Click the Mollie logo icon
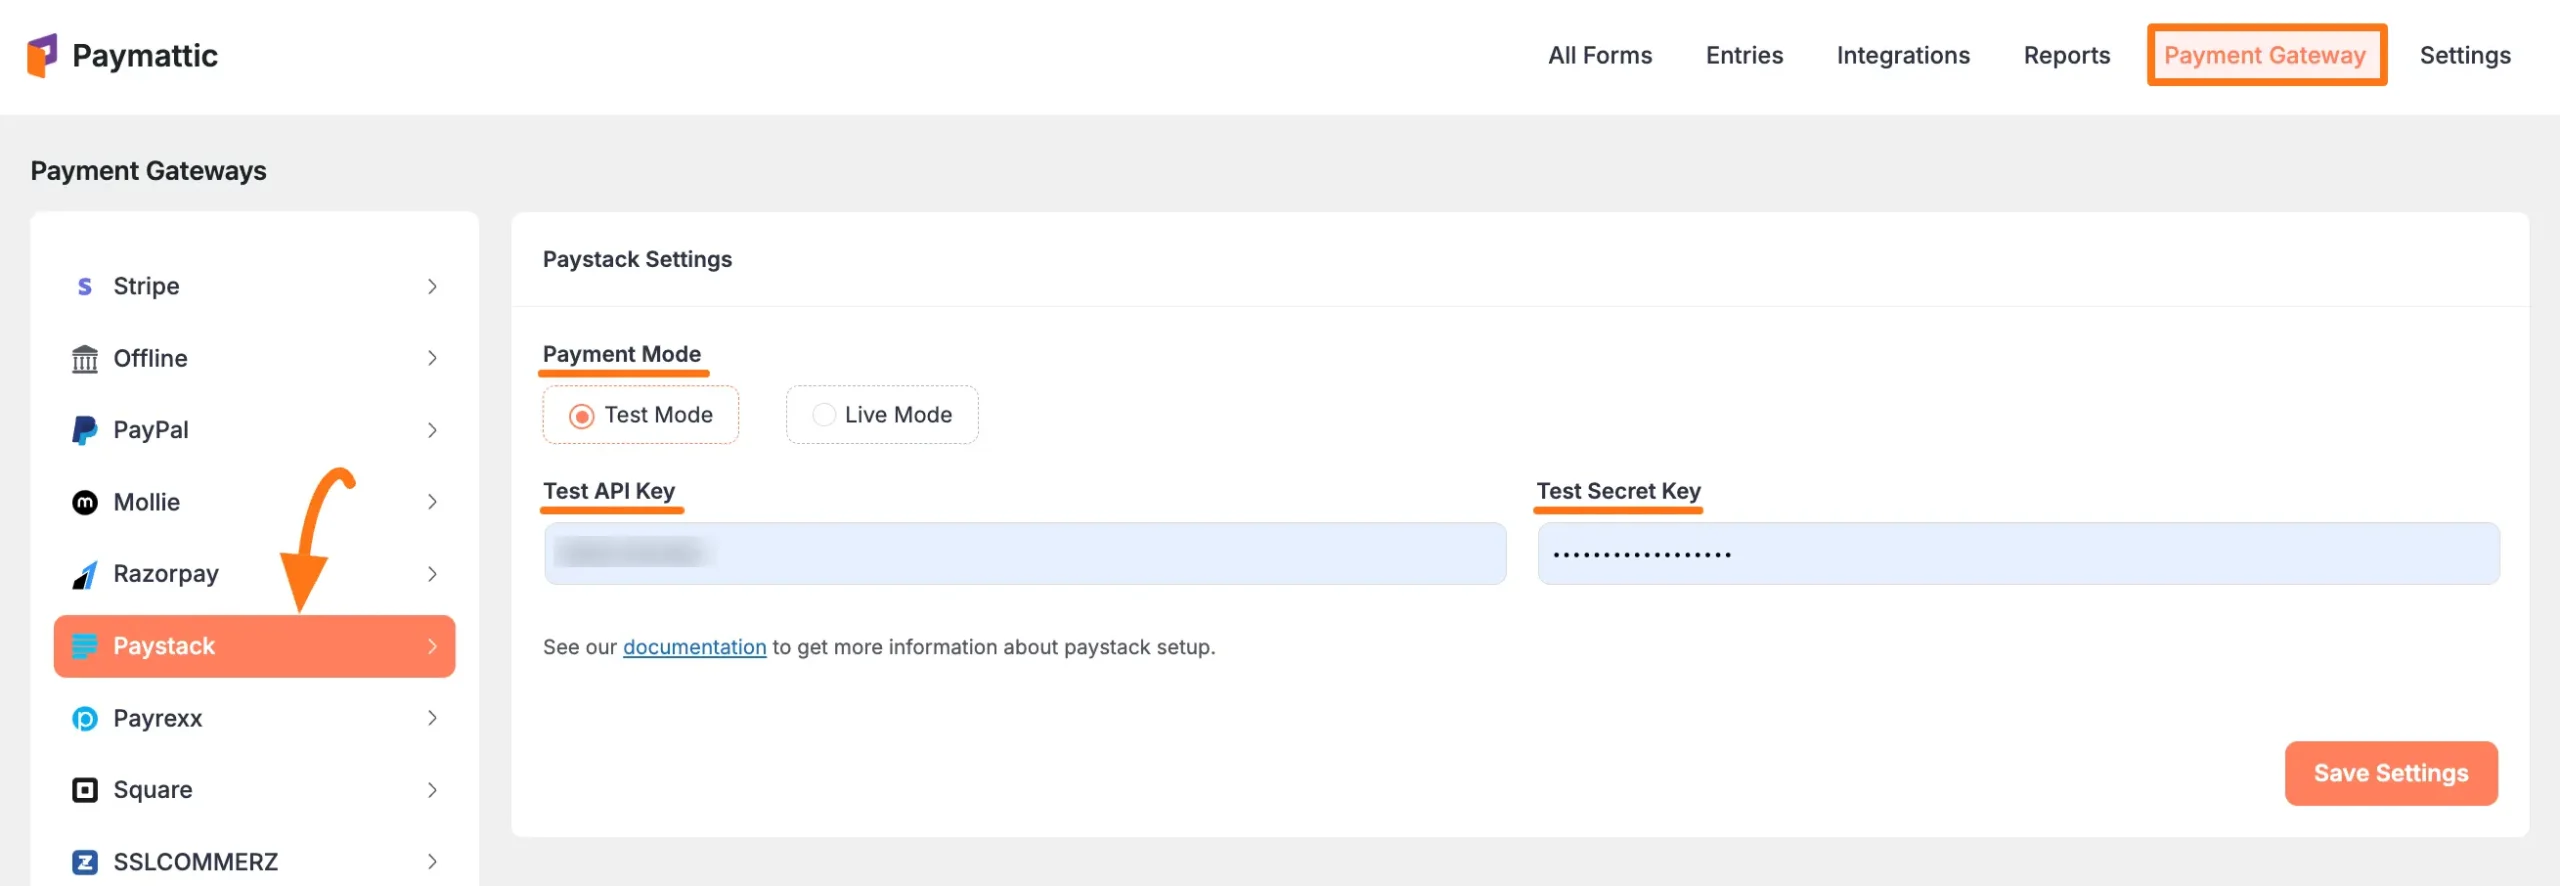The width and height of the screenshot is (2560, 886). point(85,502)
